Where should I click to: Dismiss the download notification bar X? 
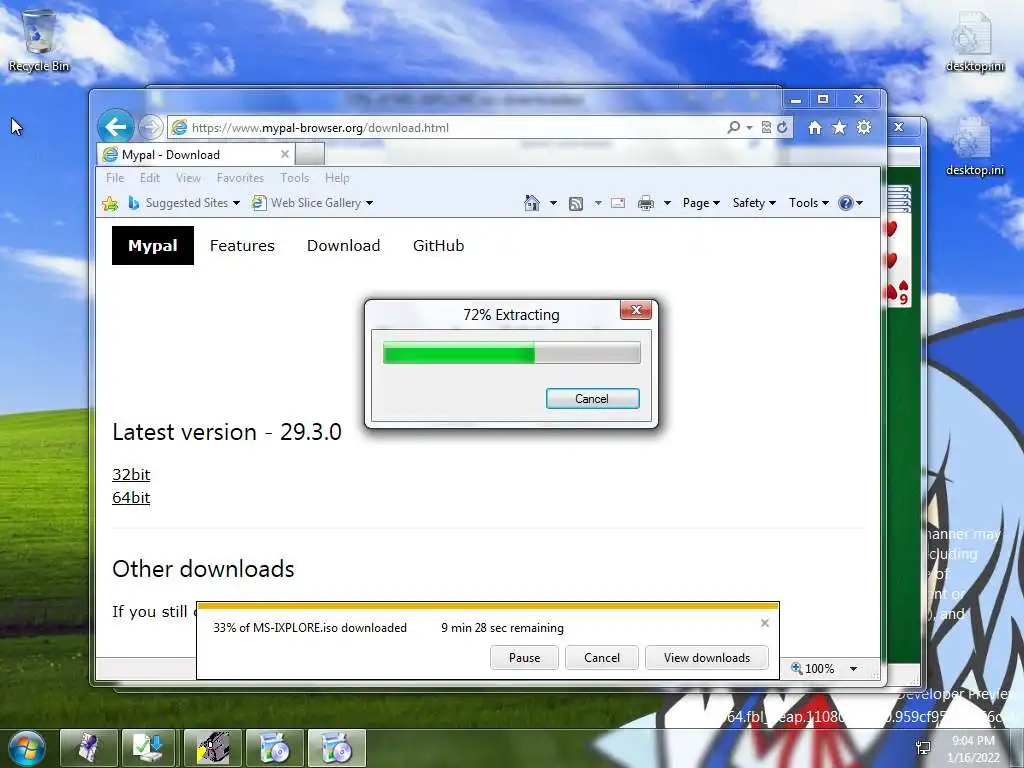tap(765, 623)
